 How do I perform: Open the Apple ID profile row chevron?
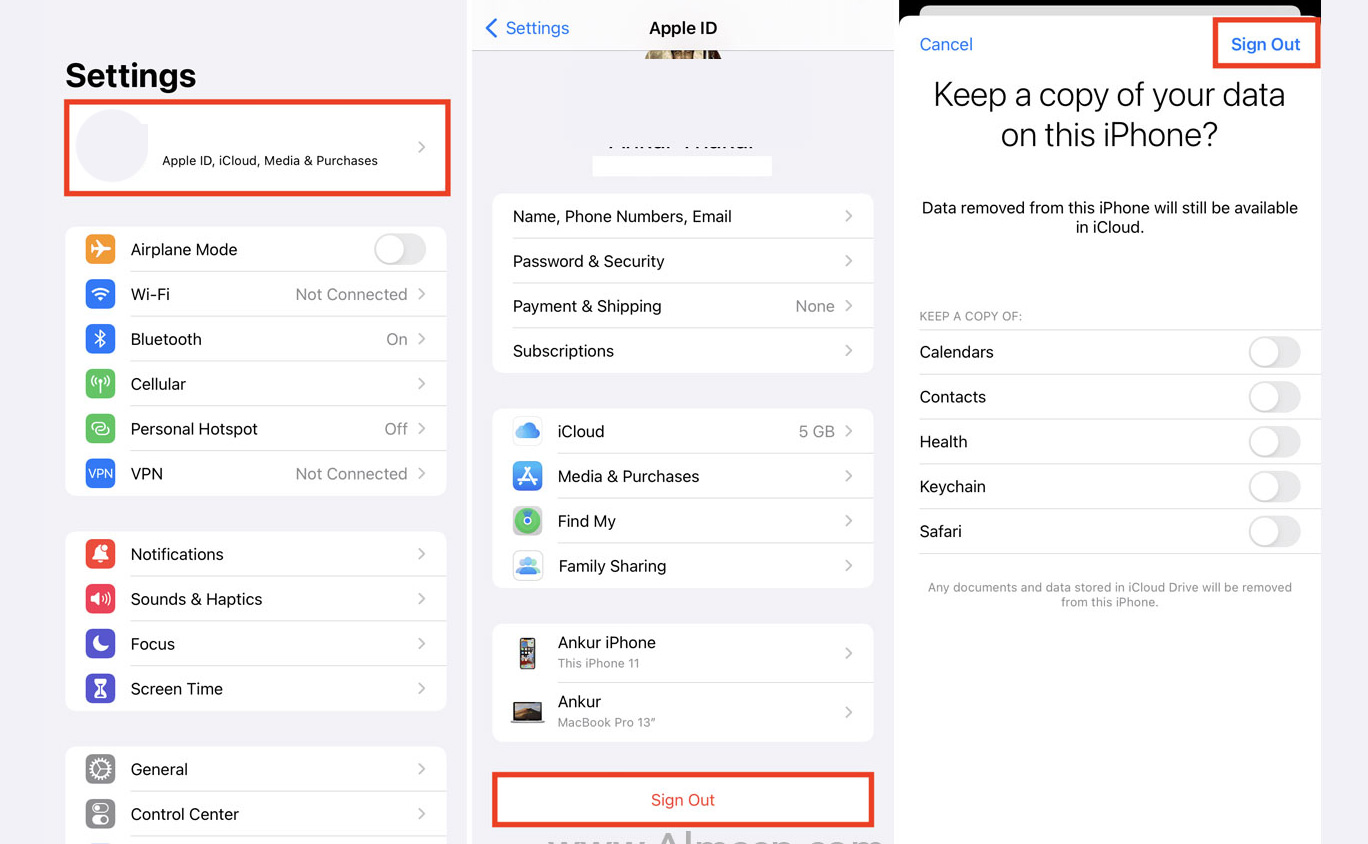(x=422, y=147)
